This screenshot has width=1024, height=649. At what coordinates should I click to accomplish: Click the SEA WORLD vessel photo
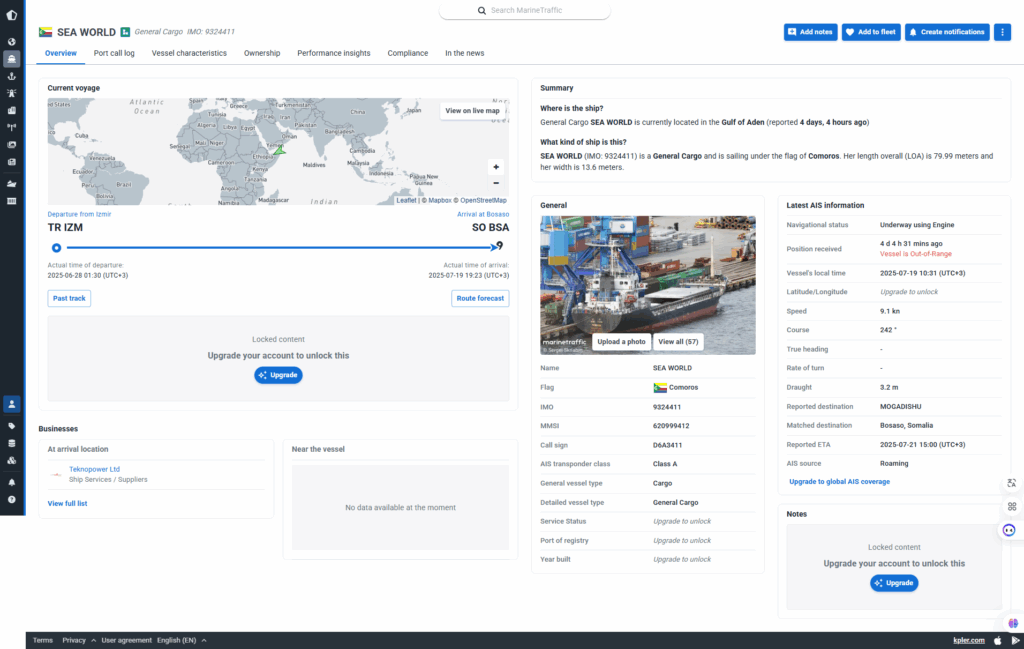pos(648,285)
